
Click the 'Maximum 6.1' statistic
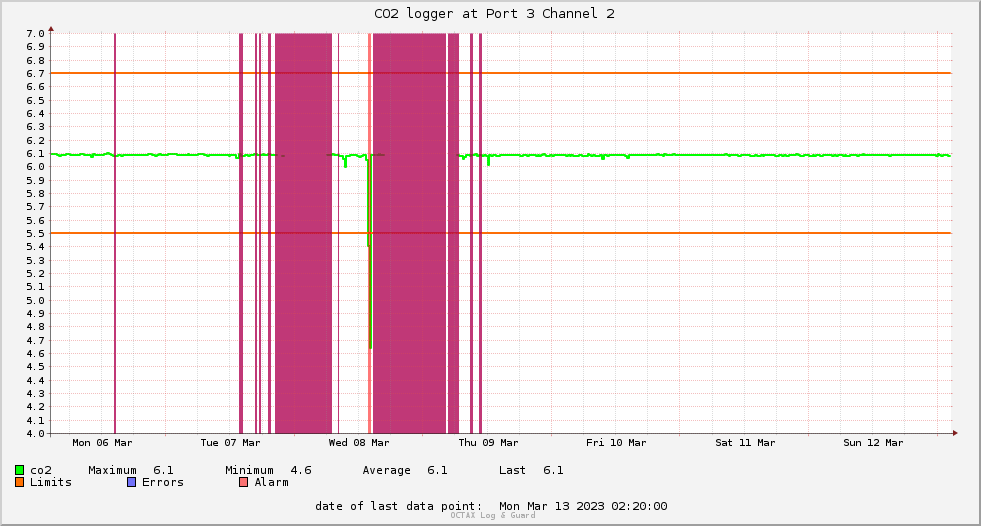131,470
